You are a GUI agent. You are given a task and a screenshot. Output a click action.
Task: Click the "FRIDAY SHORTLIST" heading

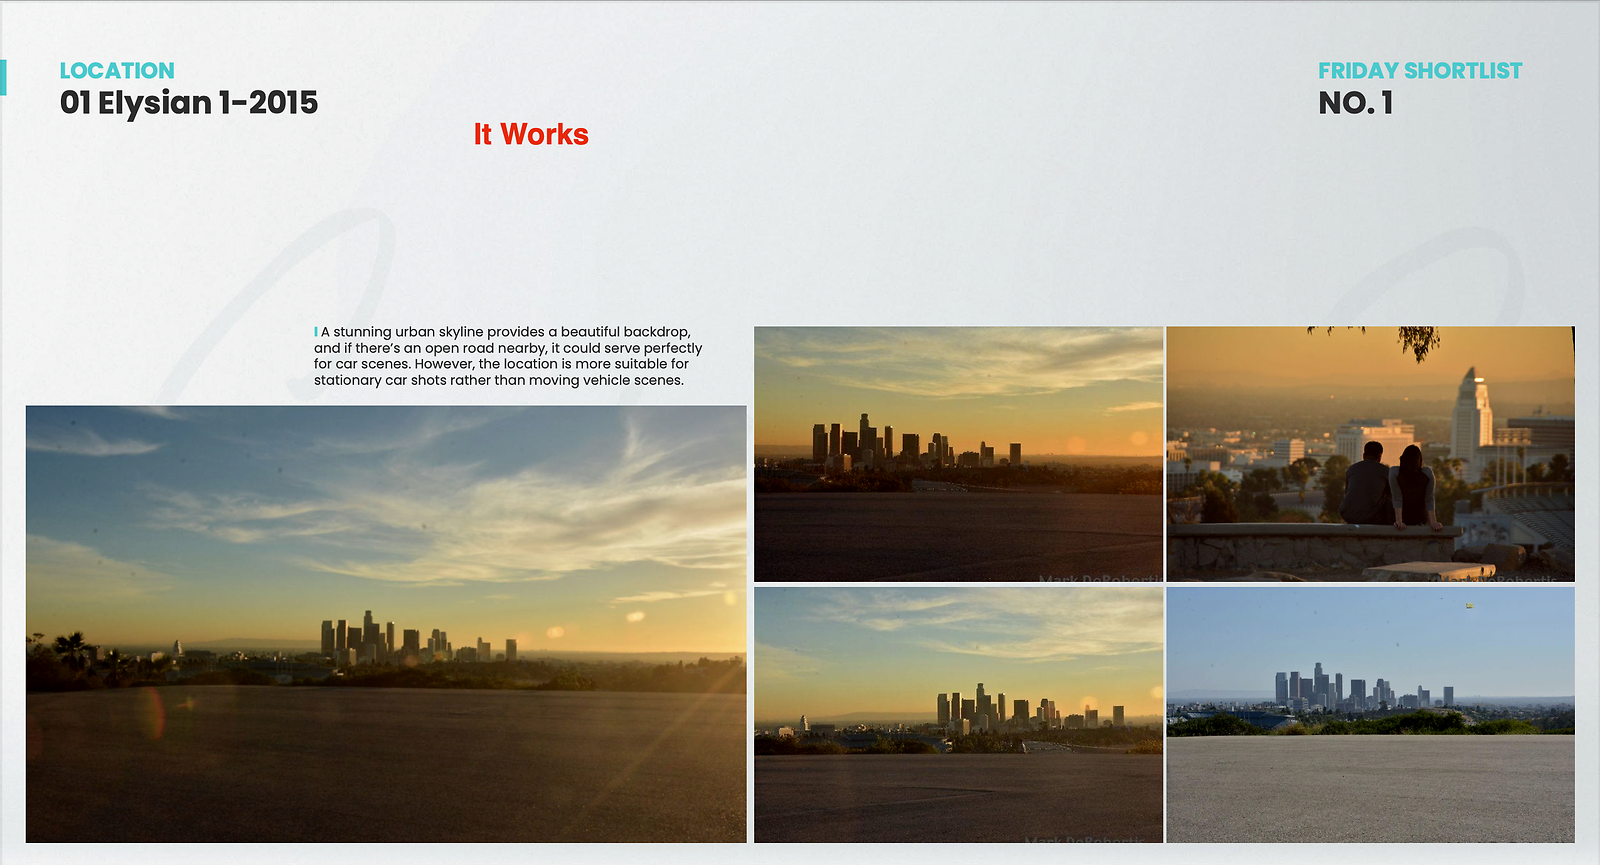pyautogui.click(x=1419, y=71)
